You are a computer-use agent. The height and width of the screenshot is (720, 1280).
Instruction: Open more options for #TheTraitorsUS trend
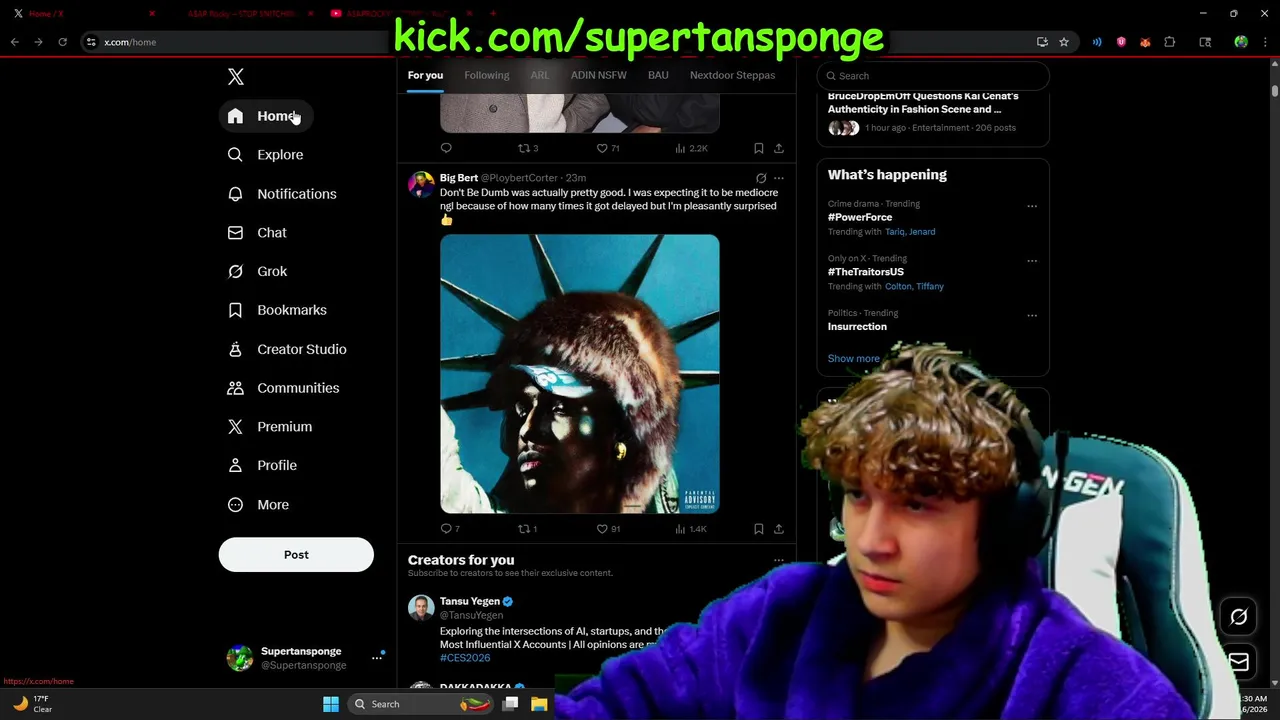1032,261
